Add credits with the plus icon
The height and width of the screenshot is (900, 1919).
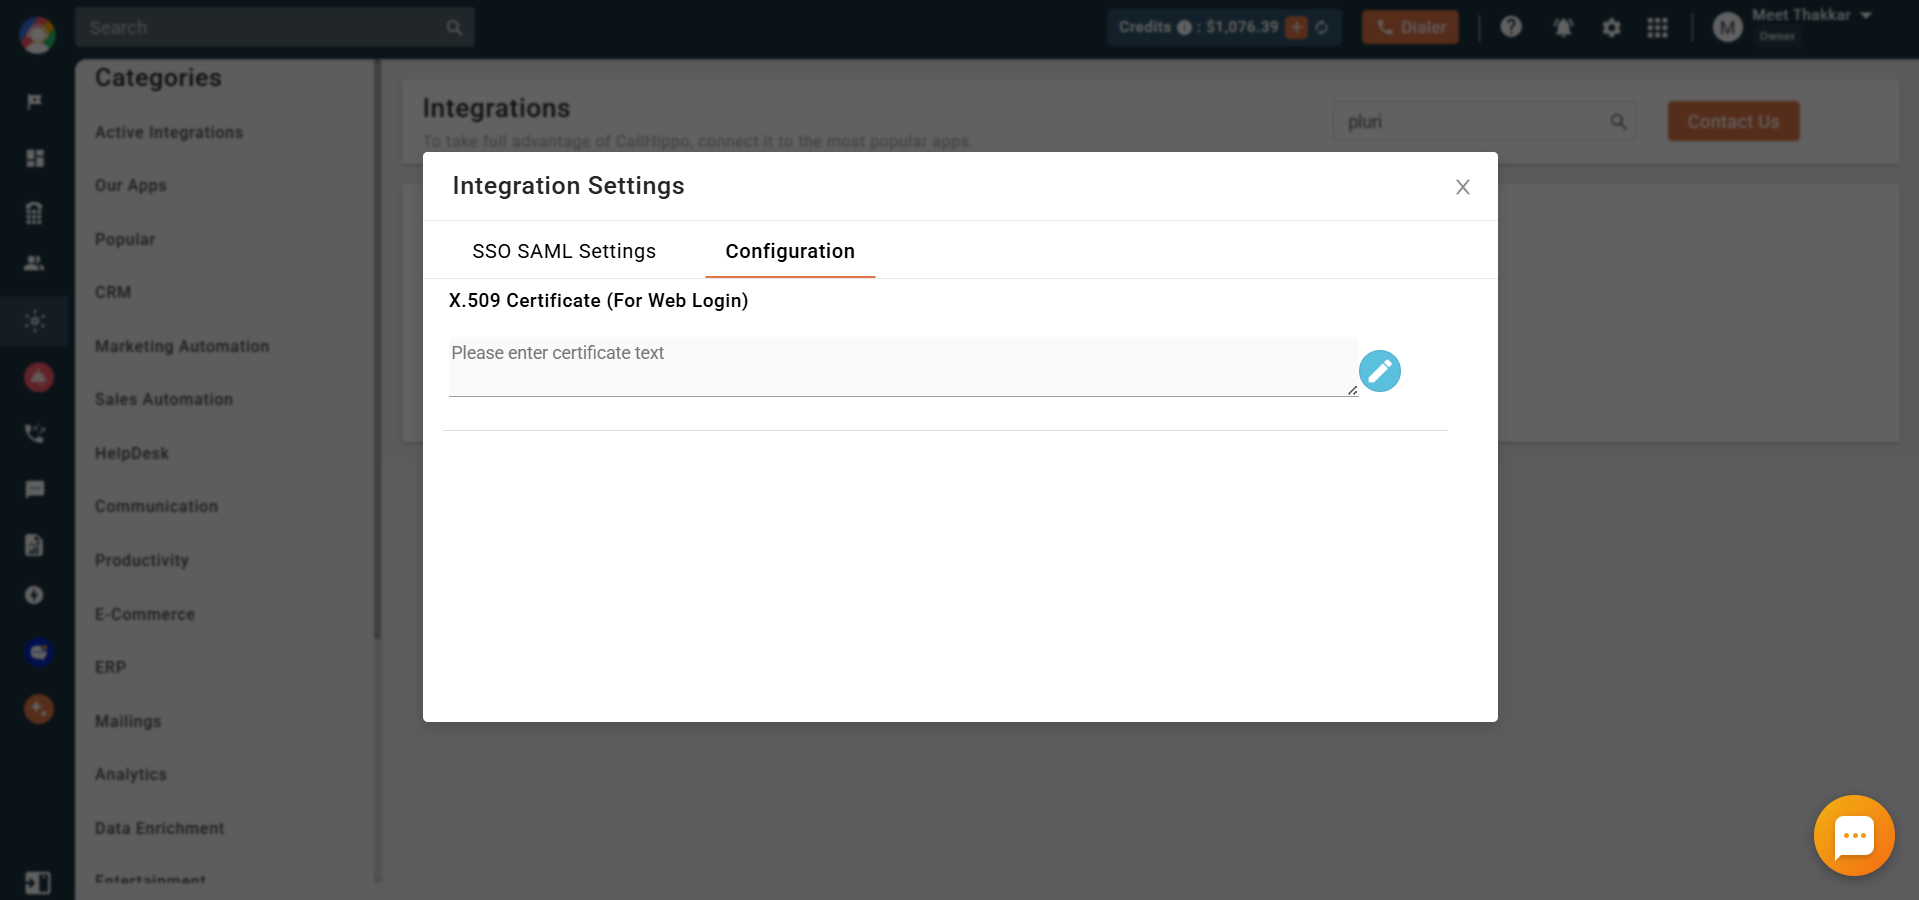click(x=1296, y=27)
